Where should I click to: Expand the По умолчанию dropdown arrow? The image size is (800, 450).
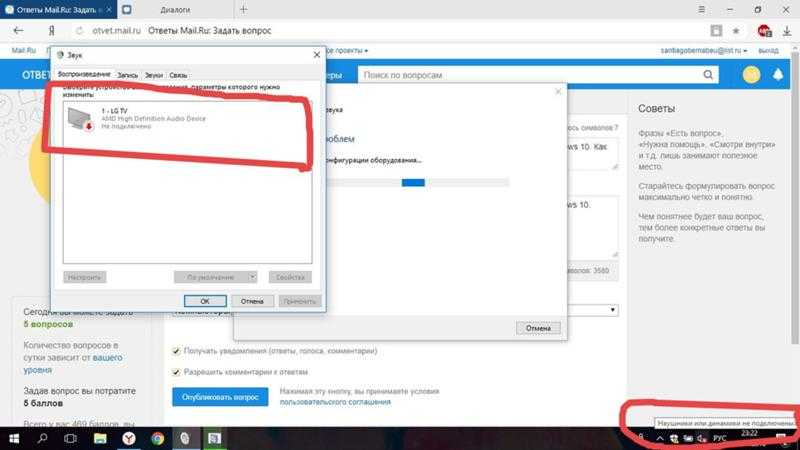pyautogui.click(x=252, y=277)
